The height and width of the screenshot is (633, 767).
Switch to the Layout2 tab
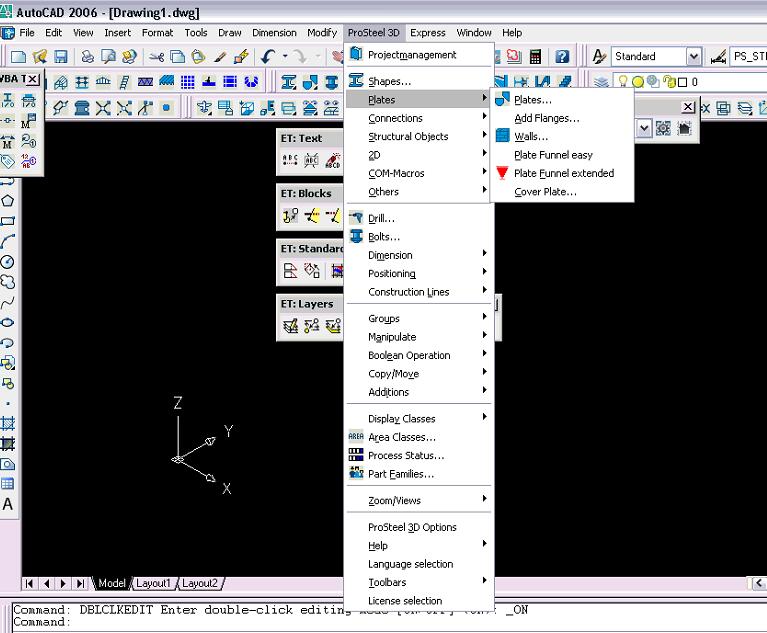pos(200,583)
